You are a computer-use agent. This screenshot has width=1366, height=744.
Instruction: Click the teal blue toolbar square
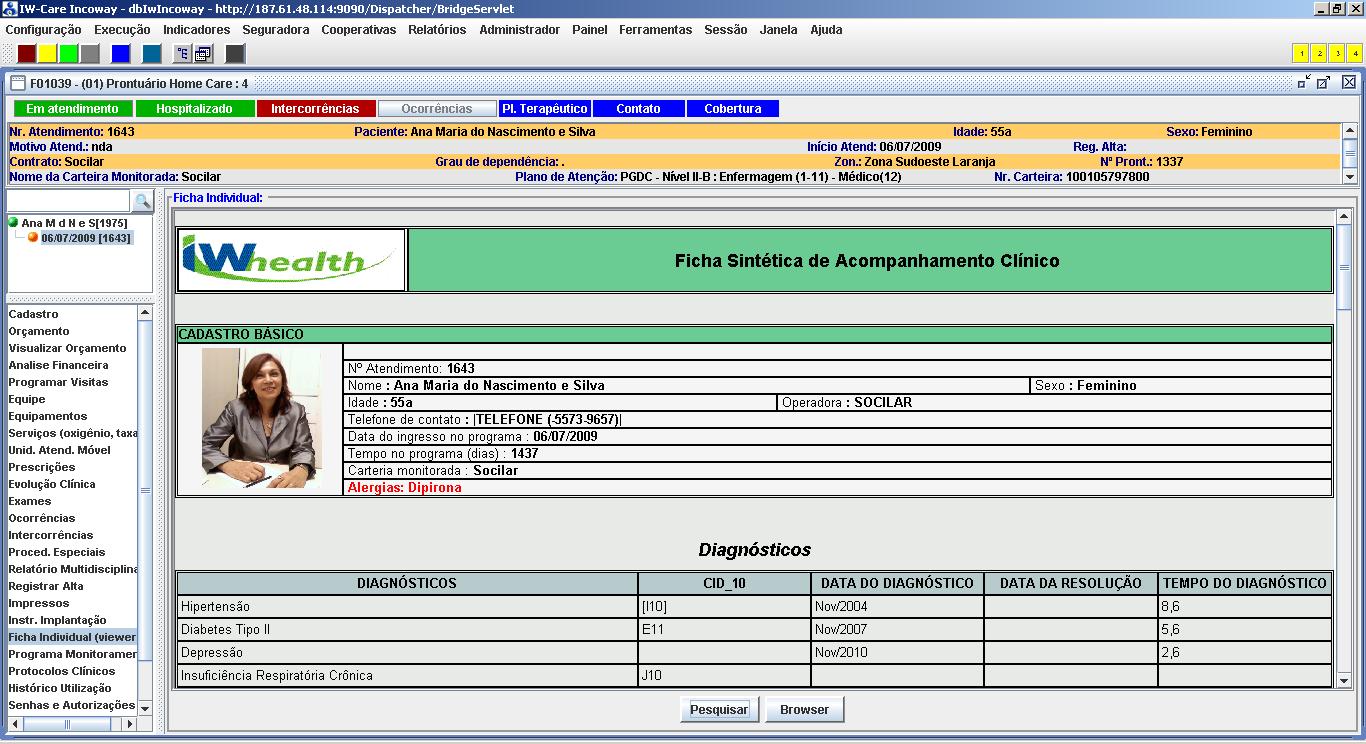pyautogui.click(x=152, y=54)
